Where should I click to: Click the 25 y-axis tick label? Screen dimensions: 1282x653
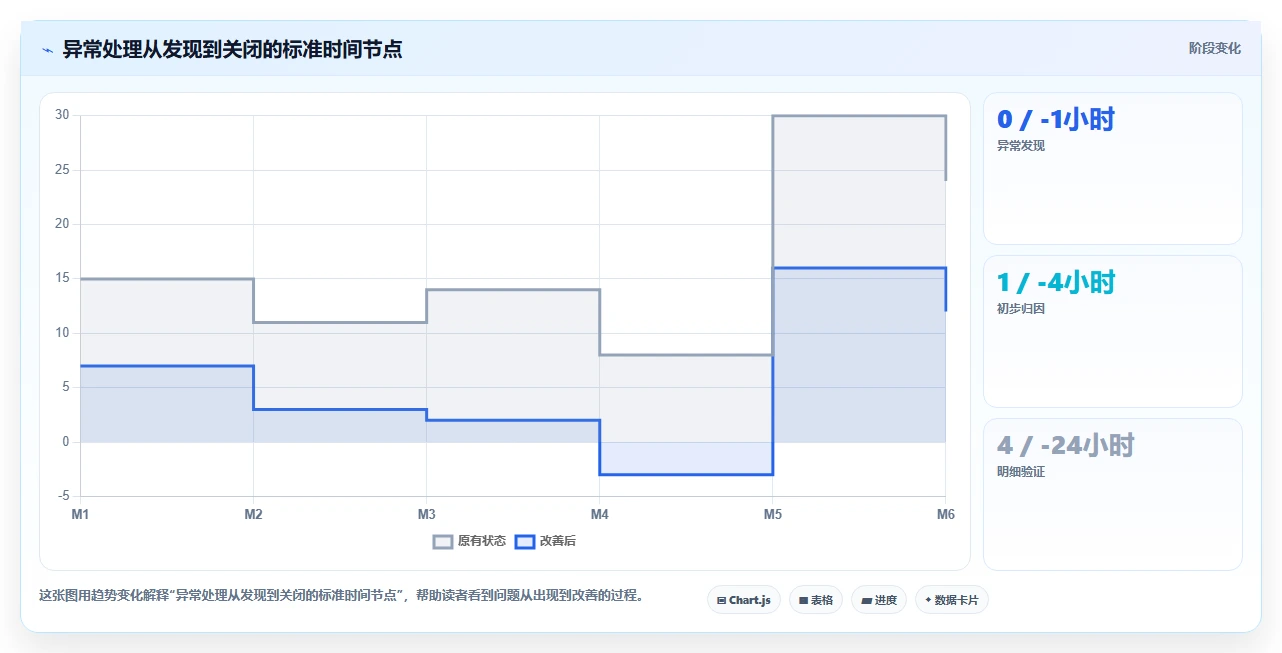tap(62, 170)
